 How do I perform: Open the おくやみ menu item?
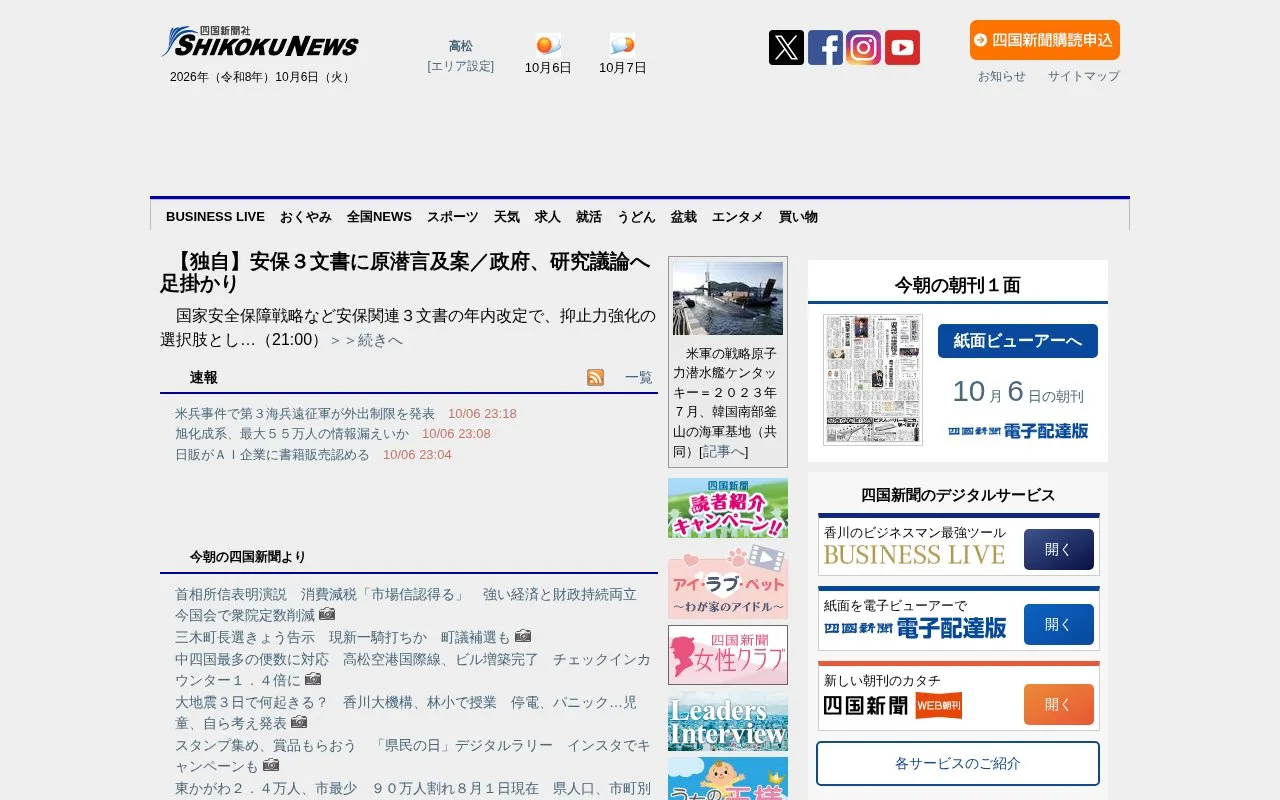coord(306,217)
